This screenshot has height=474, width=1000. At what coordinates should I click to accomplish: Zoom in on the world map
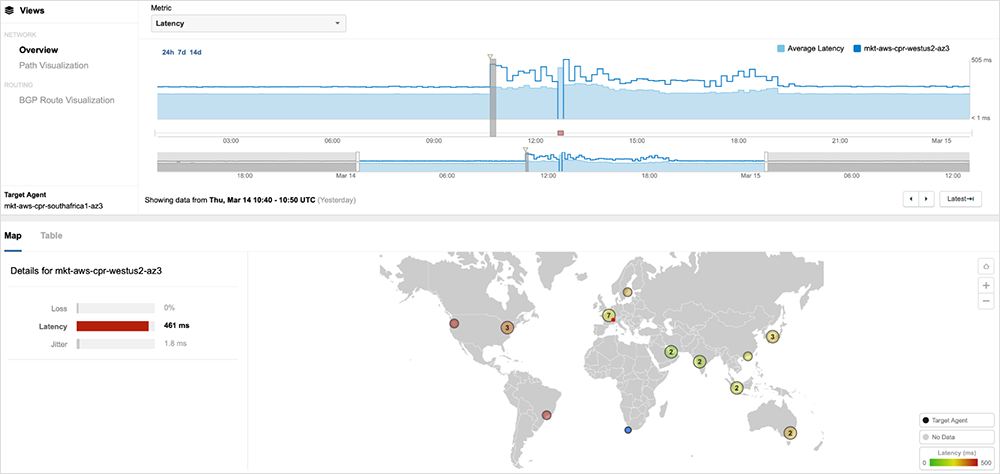tap(986, 285)
